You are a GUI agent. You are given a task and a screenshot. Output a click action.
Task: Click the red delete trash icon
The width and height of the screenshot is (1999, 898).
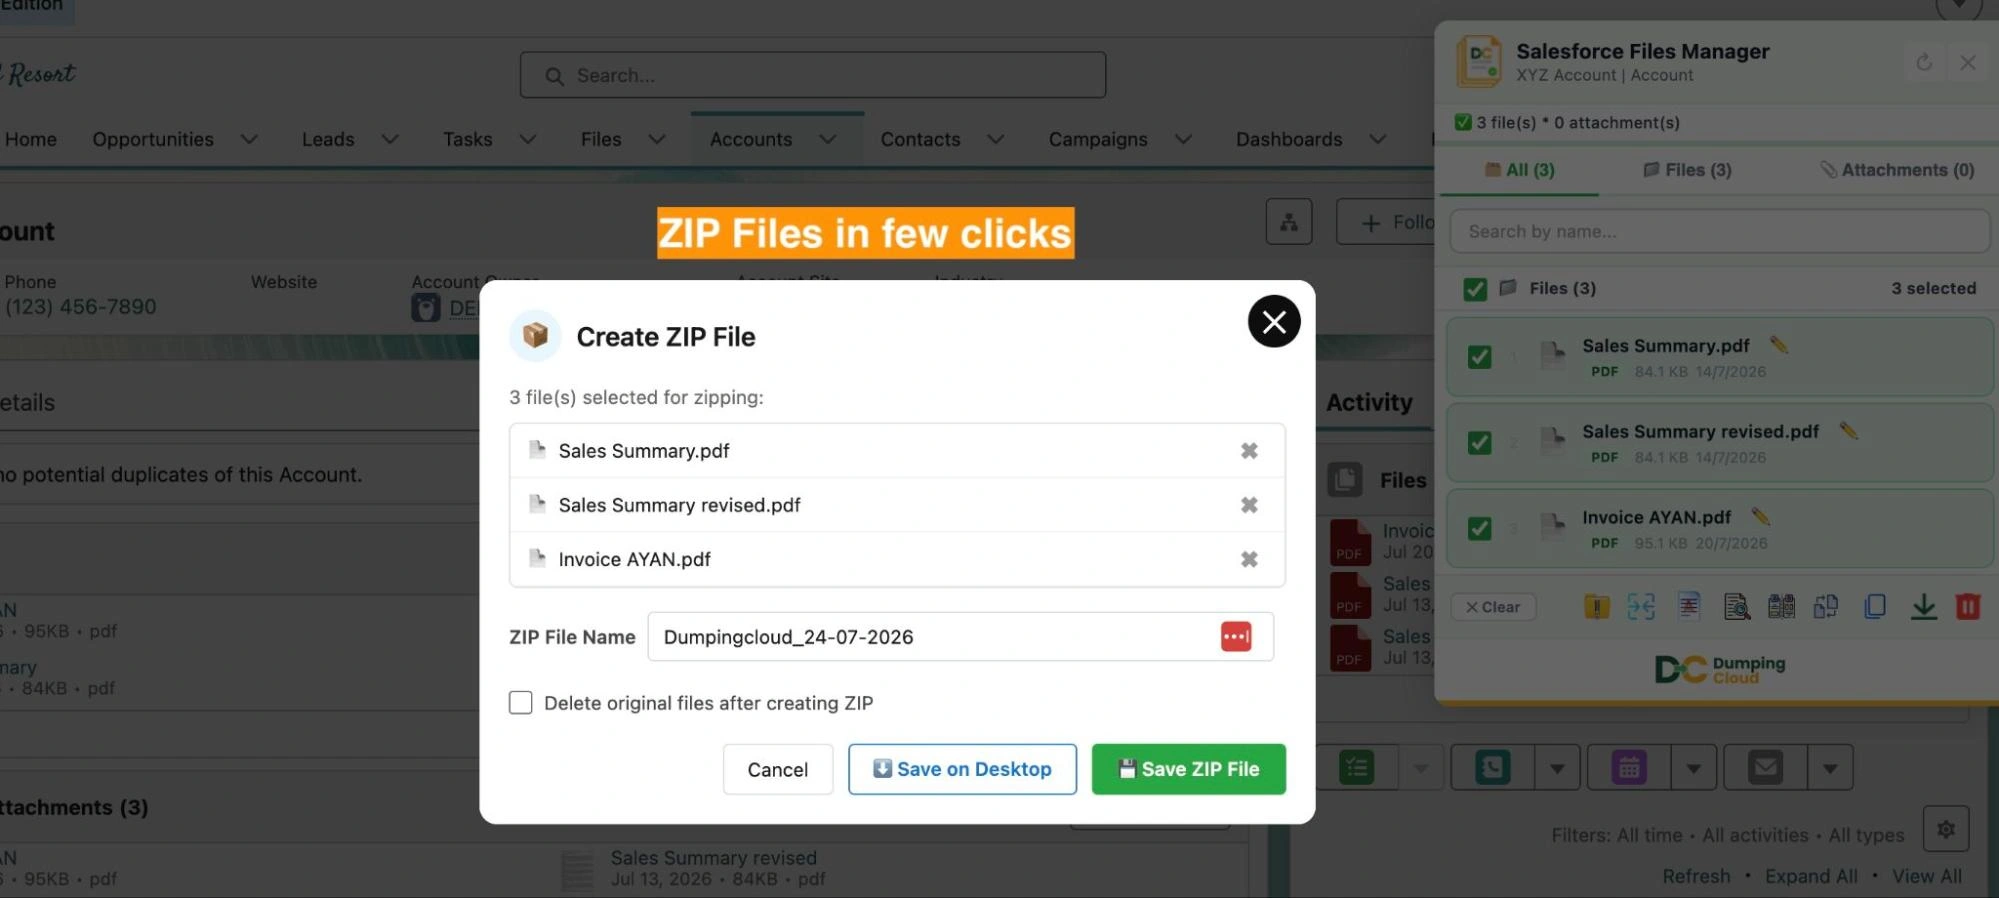point(1968,606)
